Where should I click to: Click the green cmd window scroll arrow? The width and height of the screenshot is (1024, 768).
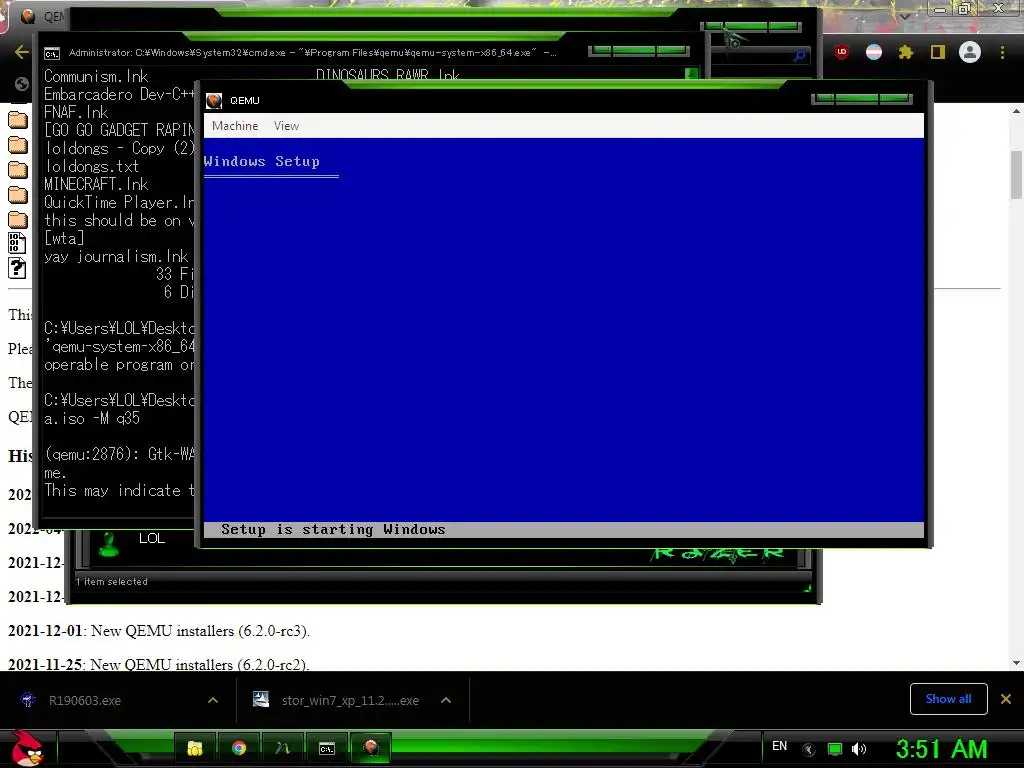691,74
